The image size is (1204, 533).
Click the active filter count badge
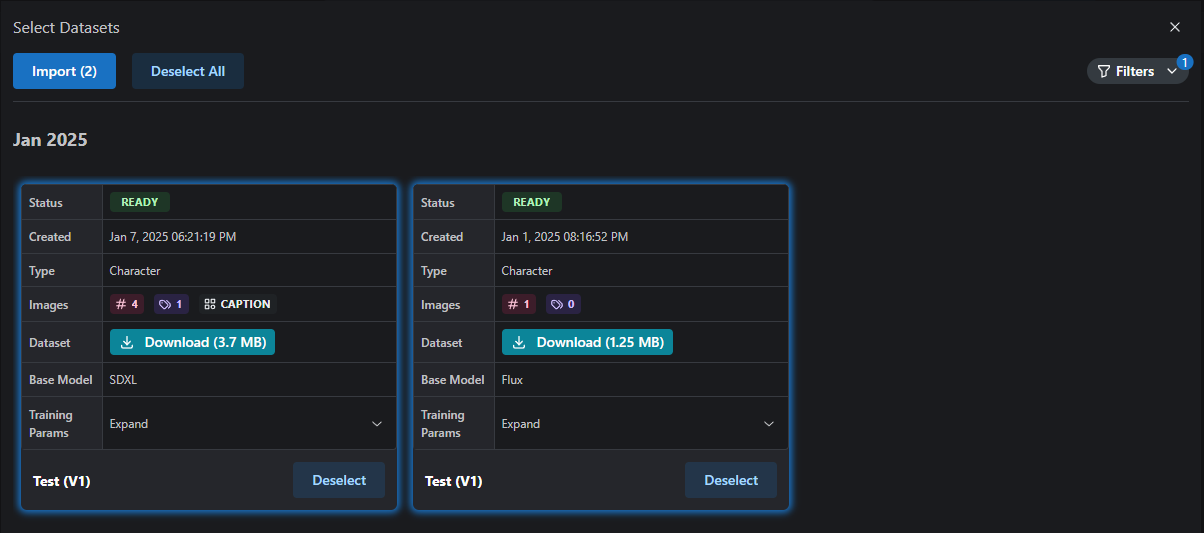[x=1184, y=62]
